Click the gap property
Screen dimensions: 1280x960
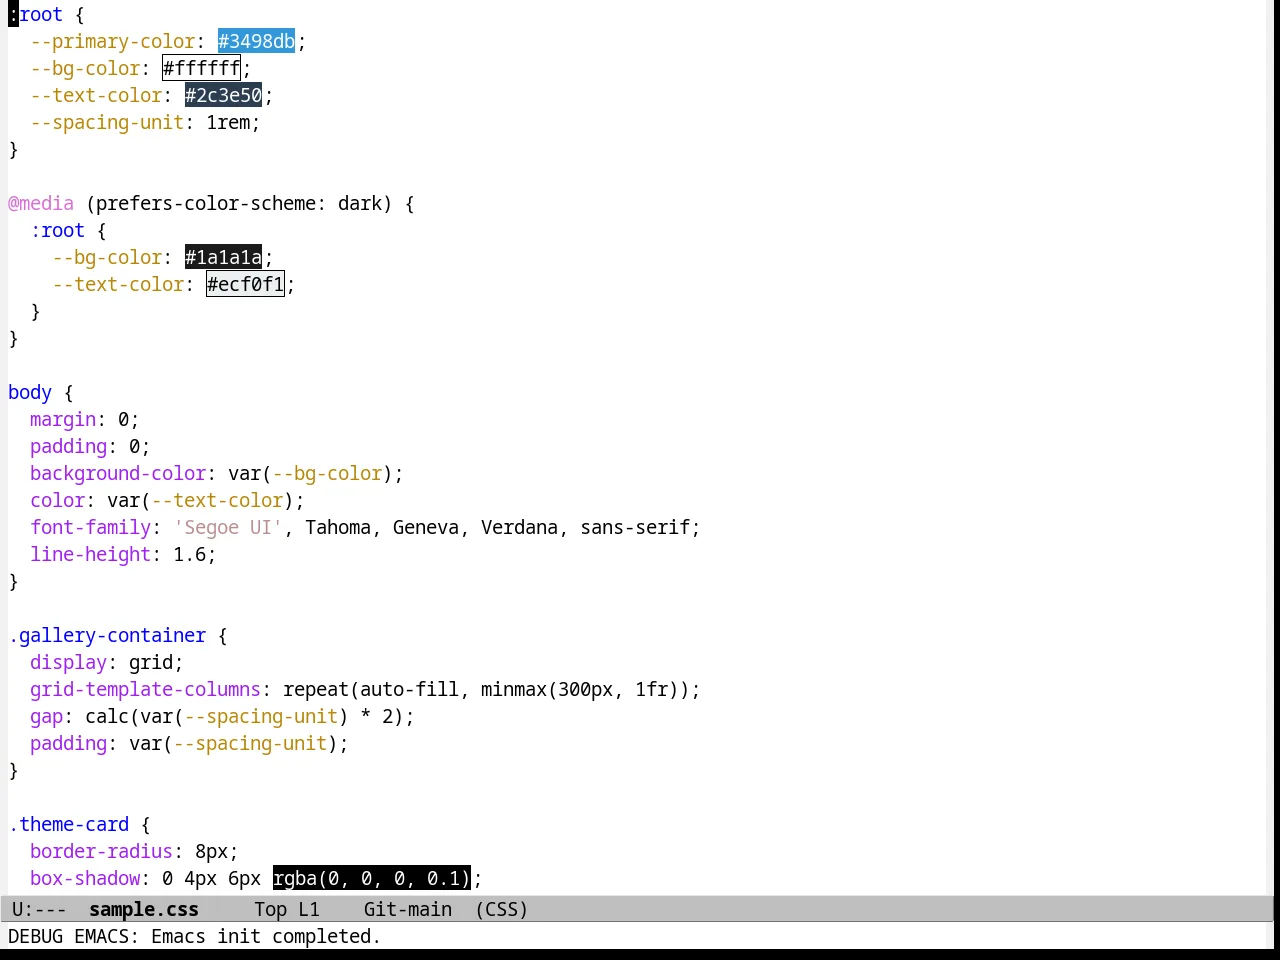(46, 716)
